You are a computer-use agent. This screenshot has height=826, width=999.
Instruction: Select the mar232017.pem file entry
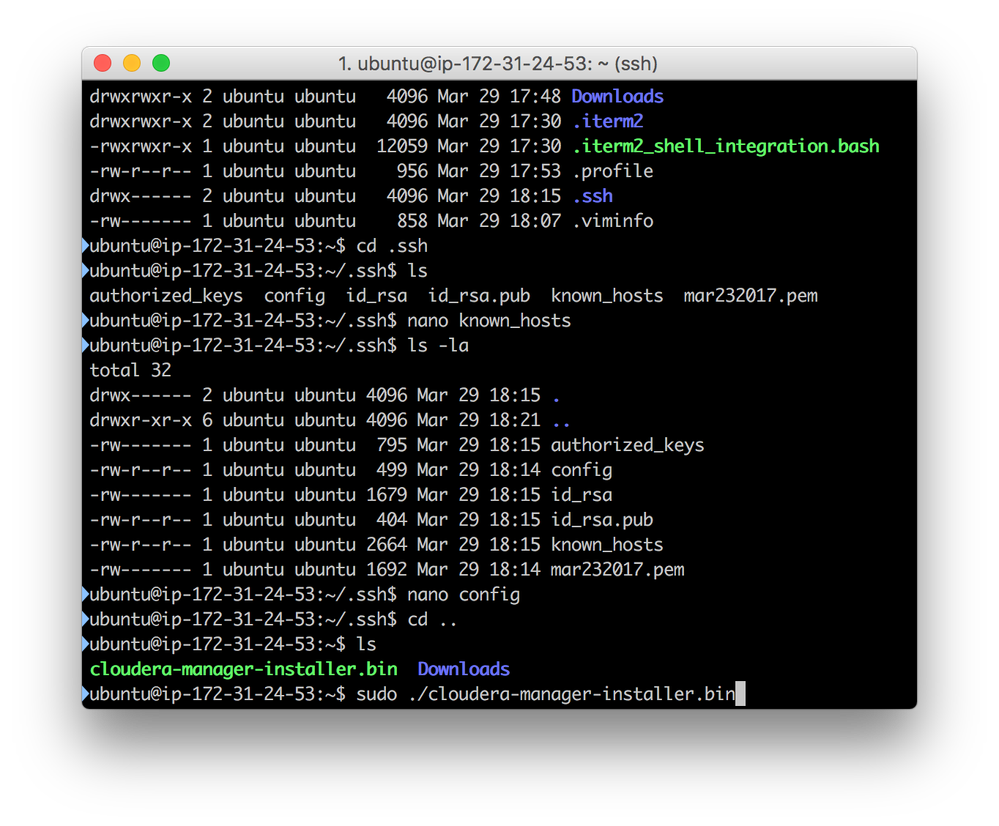pyautogui.click(x=750, y=295)
